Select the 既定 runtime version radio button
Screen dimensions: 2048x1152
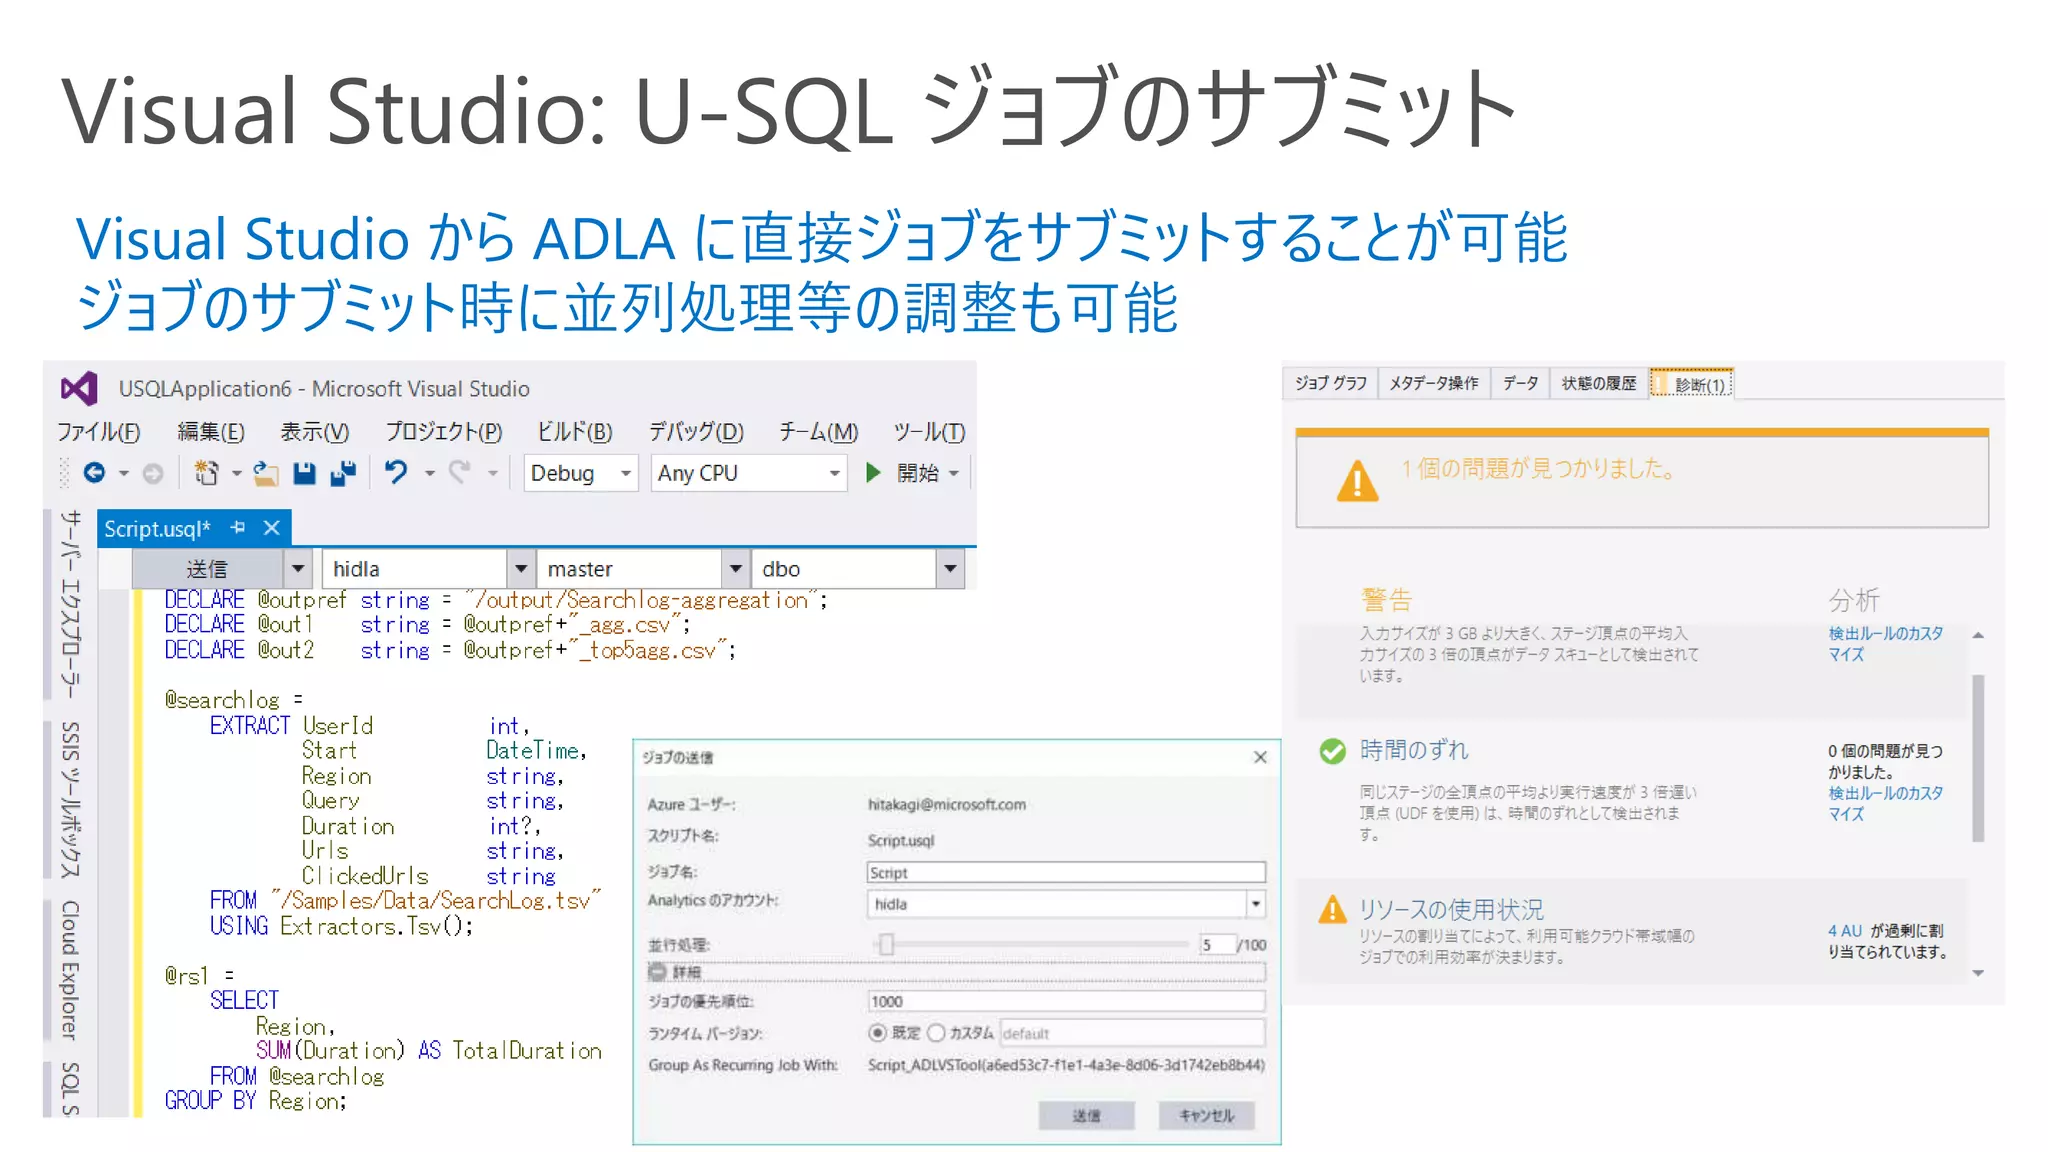coord(877,1033)
